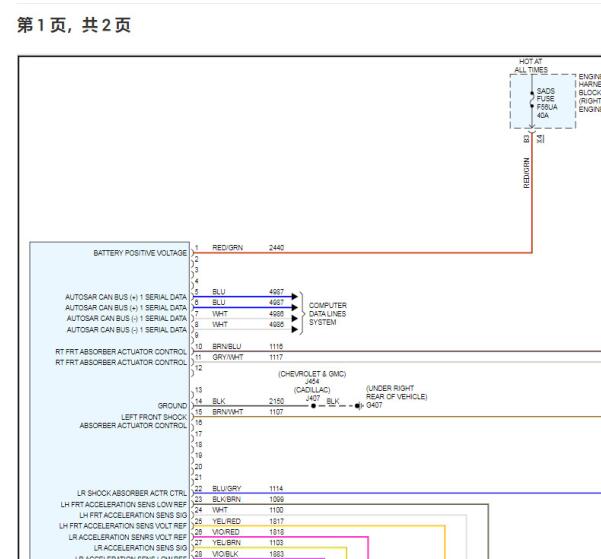Click circuit number 4987 on pin 5 row

276,292
